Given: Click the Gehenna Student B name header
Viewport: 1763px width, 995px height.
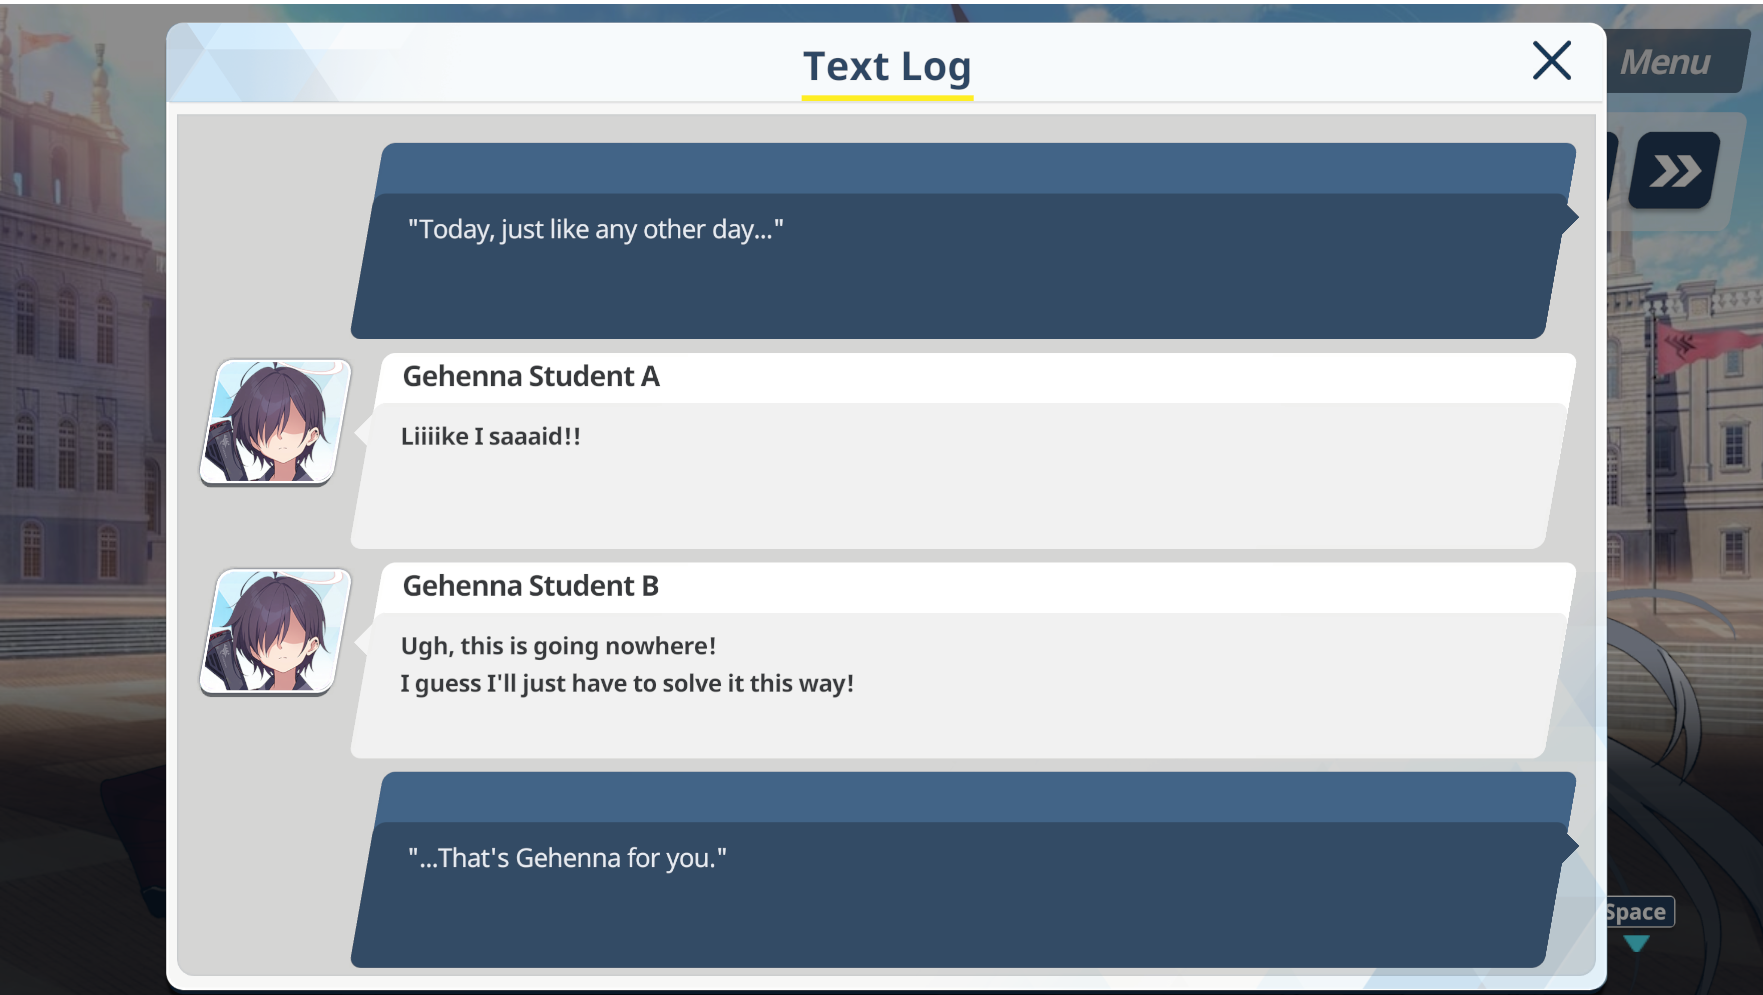Looking at the screenshot, I should pos(531,586).
